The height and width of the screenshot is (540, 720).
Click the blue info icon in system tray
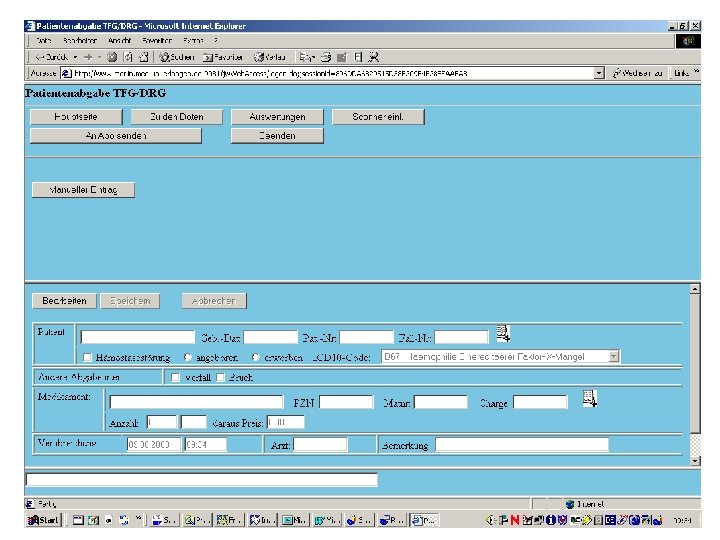(x=550, y=520)
